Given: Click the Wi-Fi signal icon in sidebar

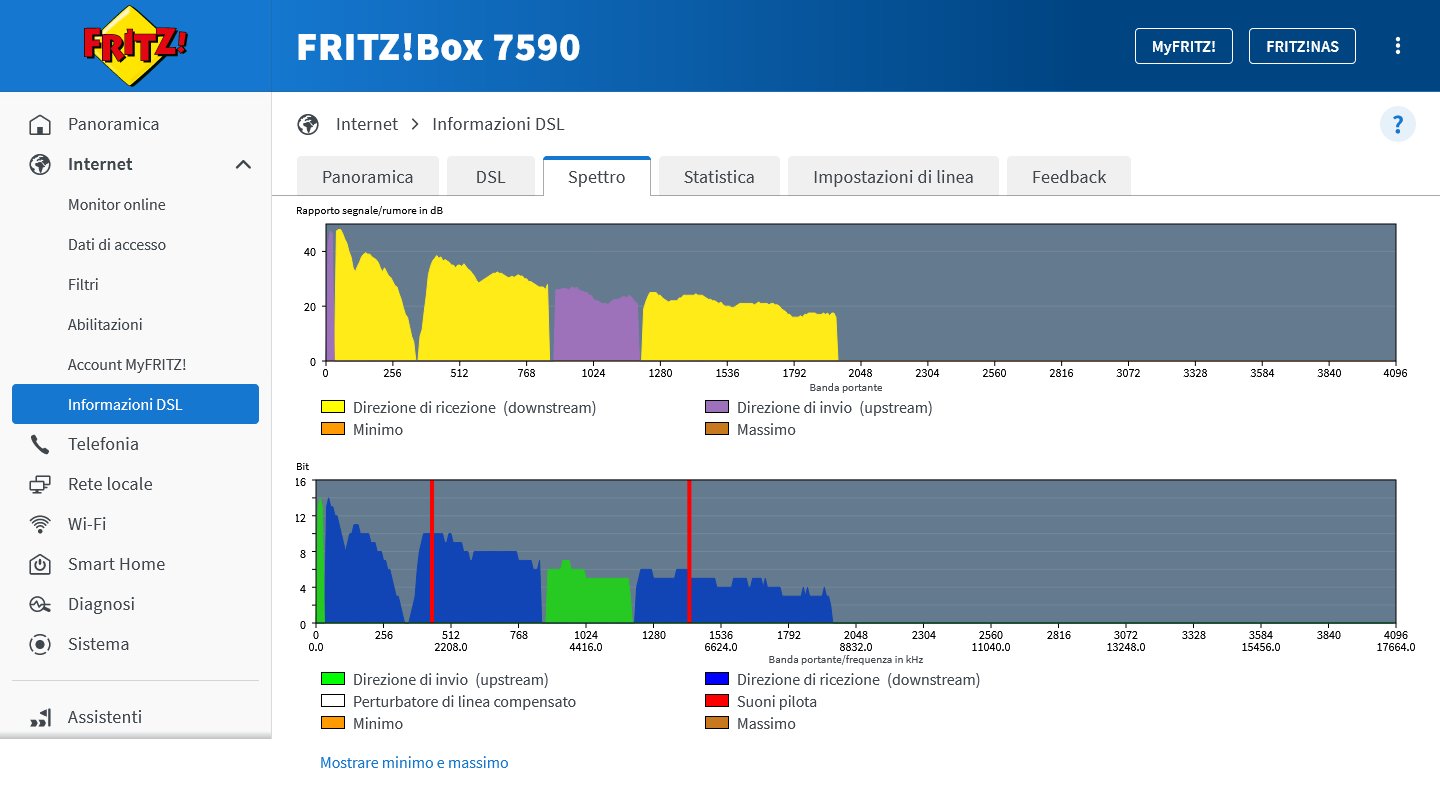Looking at the screenshot, I should (x=40, y=525).
